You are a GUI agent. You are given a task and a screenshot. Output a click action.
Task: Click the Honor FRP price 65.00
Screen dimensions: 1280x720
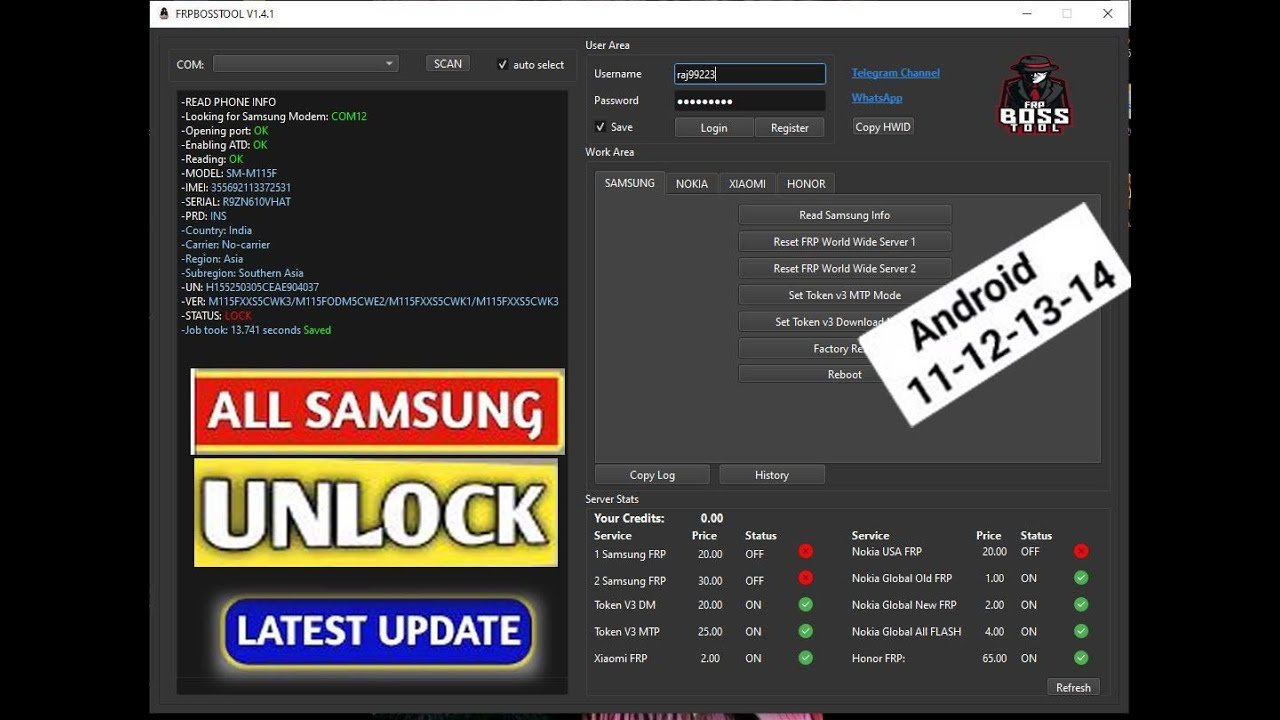click(994, 658)
